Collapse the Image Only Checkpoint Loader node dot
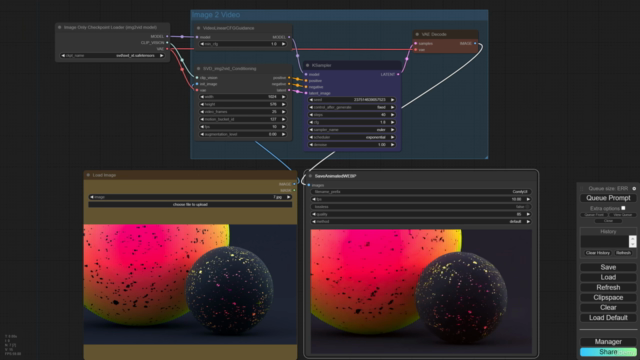Screen dimensions: 640x360 pyautogui.click(x=60, y=27)
